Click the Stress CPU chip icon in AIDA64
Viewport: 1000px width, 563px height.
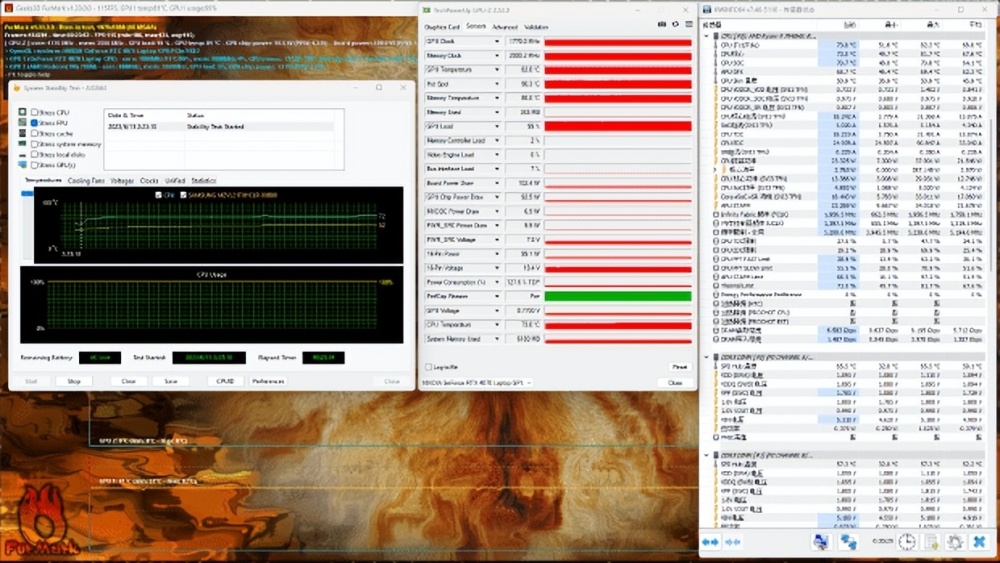click(x=23, y=112)
